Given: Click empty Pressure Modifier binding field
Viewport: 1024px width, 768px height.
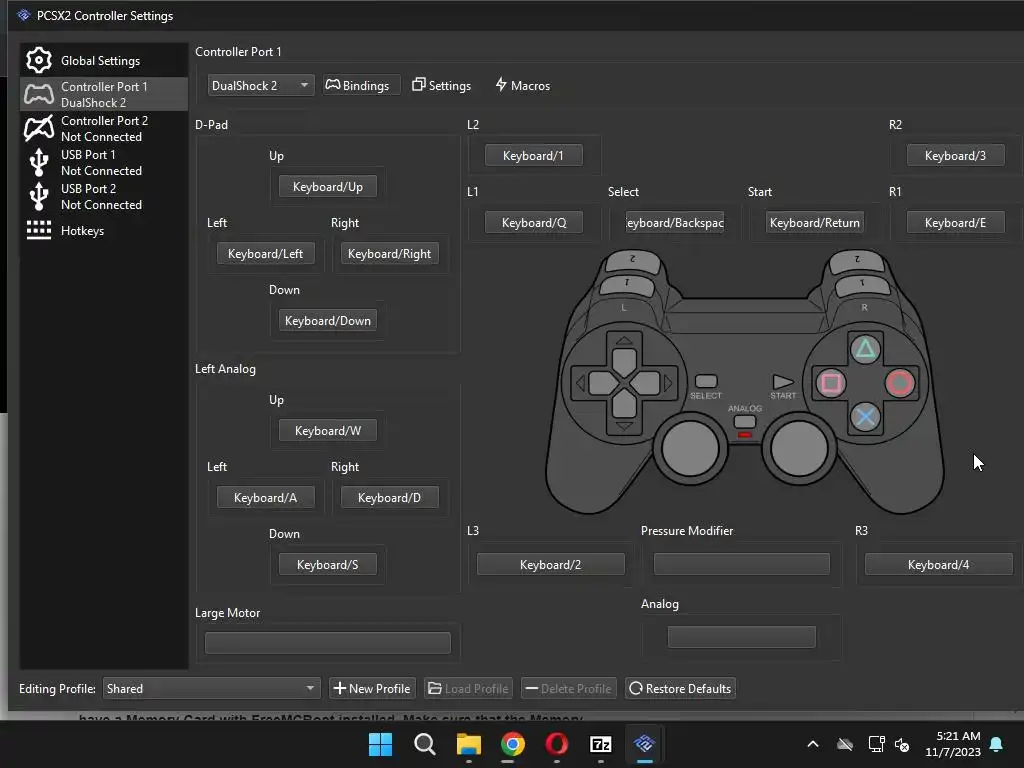Looking at the screenshot, I should pyautogui.click(x=741, y=564).
